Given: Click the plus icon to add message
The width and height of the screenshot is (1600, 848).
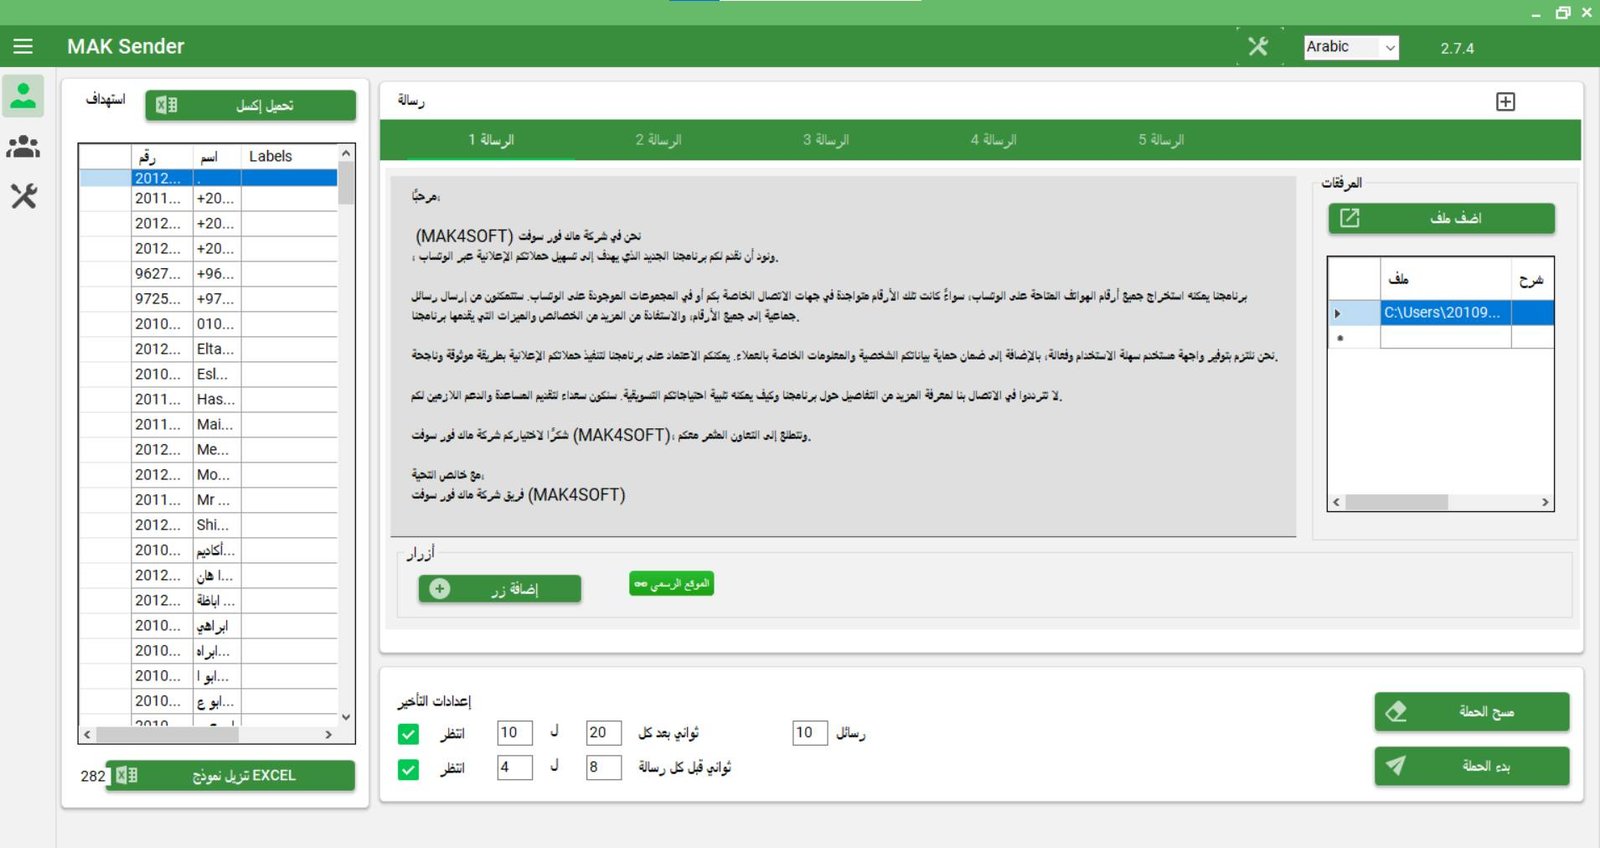Looking at the screenshot, I should click(1505, 101).
